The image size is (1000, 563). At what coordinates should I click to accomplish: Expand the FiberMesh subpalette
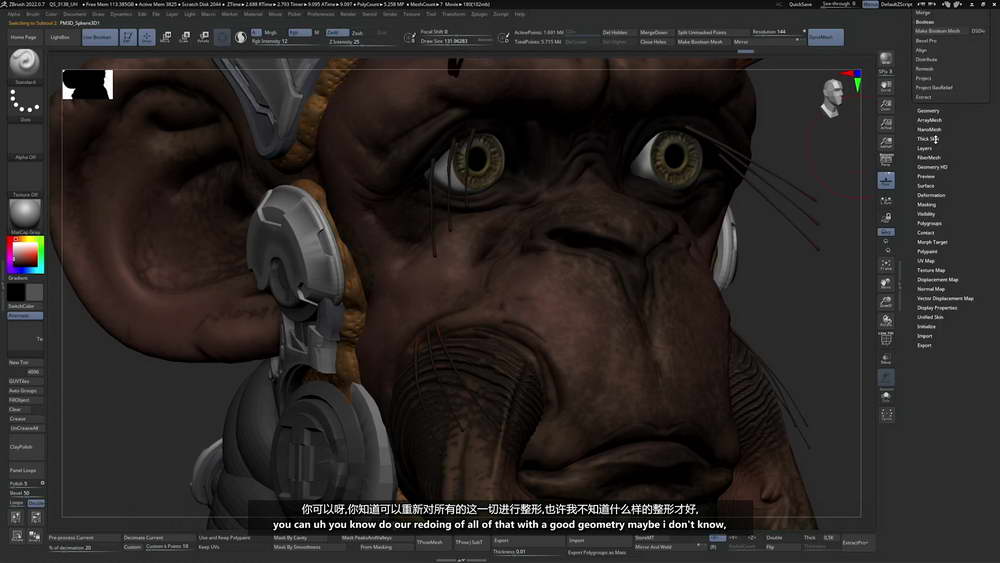pos(929,157)
